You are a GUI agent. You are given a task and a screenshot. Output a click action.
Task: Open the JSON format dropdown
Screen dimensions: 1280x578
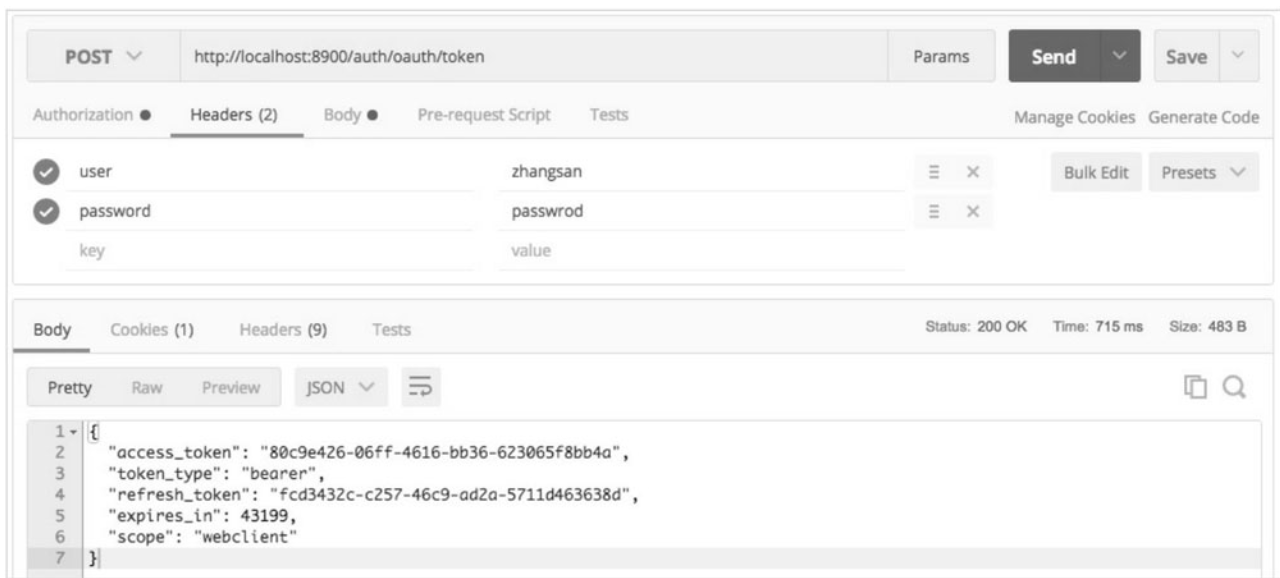(x=342, y=386)
